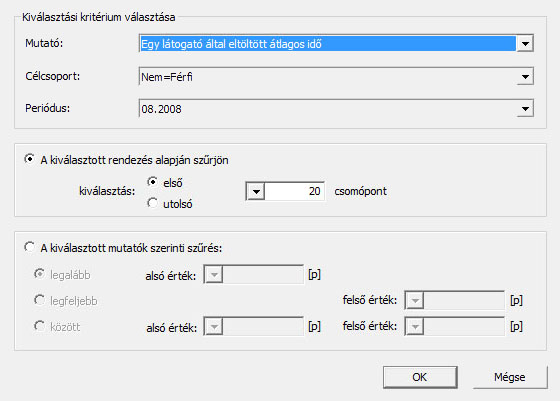The image size is (560, 401).
Task: Open the között row felső érték dropdown
Action: tap(415, 326)
